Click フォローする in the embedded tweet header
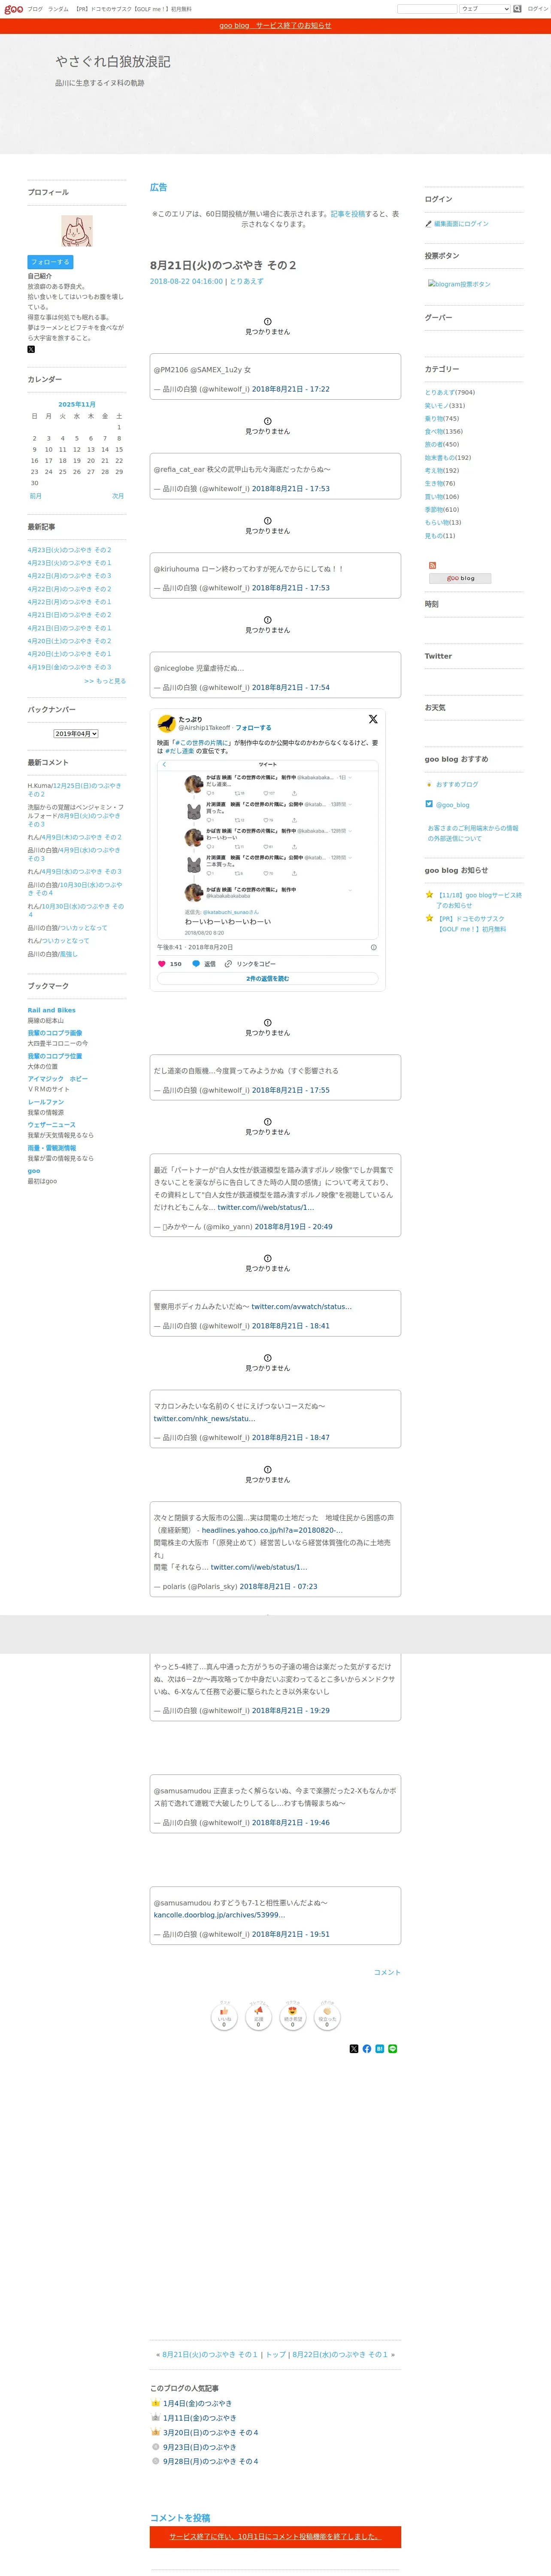 [x=253, y=728]
